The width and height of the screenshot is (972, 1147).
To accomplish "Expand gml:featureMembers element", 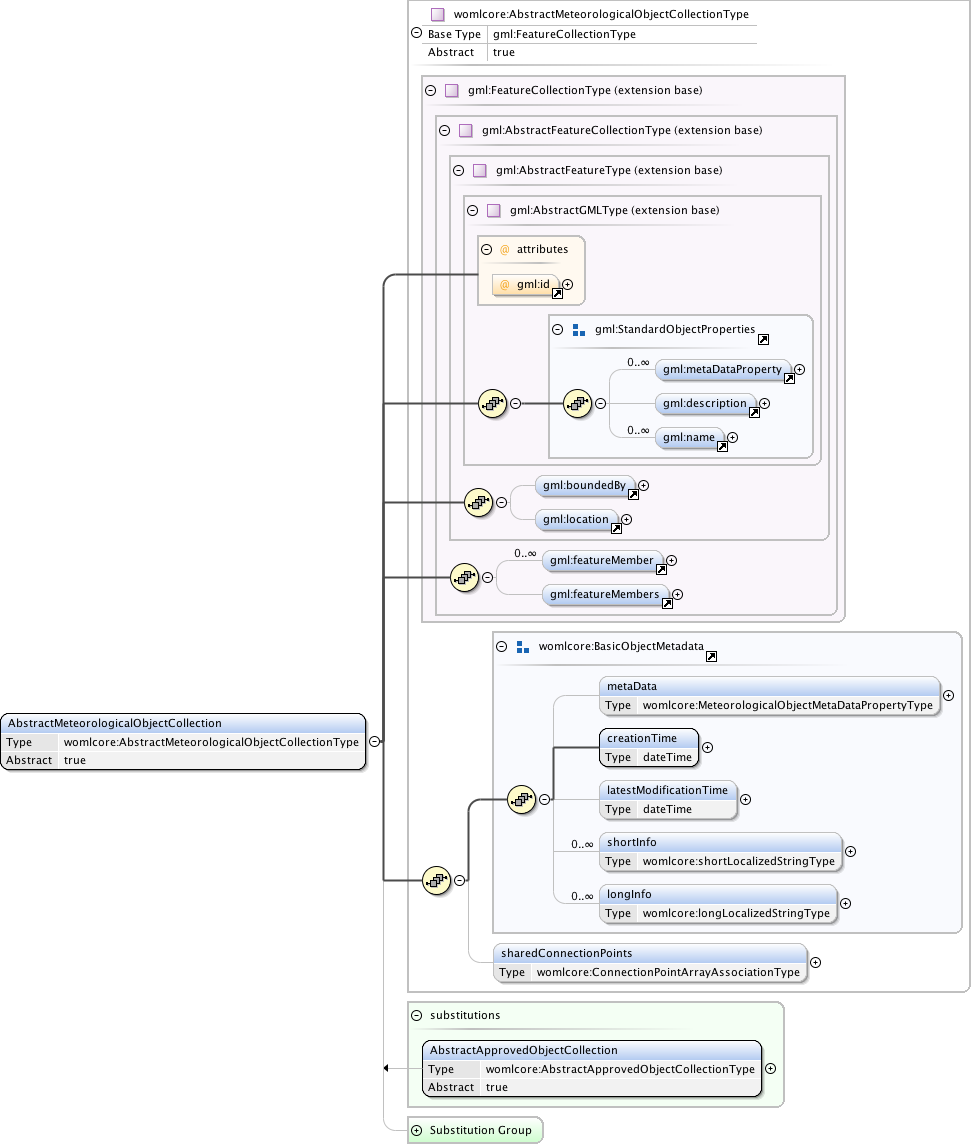I will (677, 595).
